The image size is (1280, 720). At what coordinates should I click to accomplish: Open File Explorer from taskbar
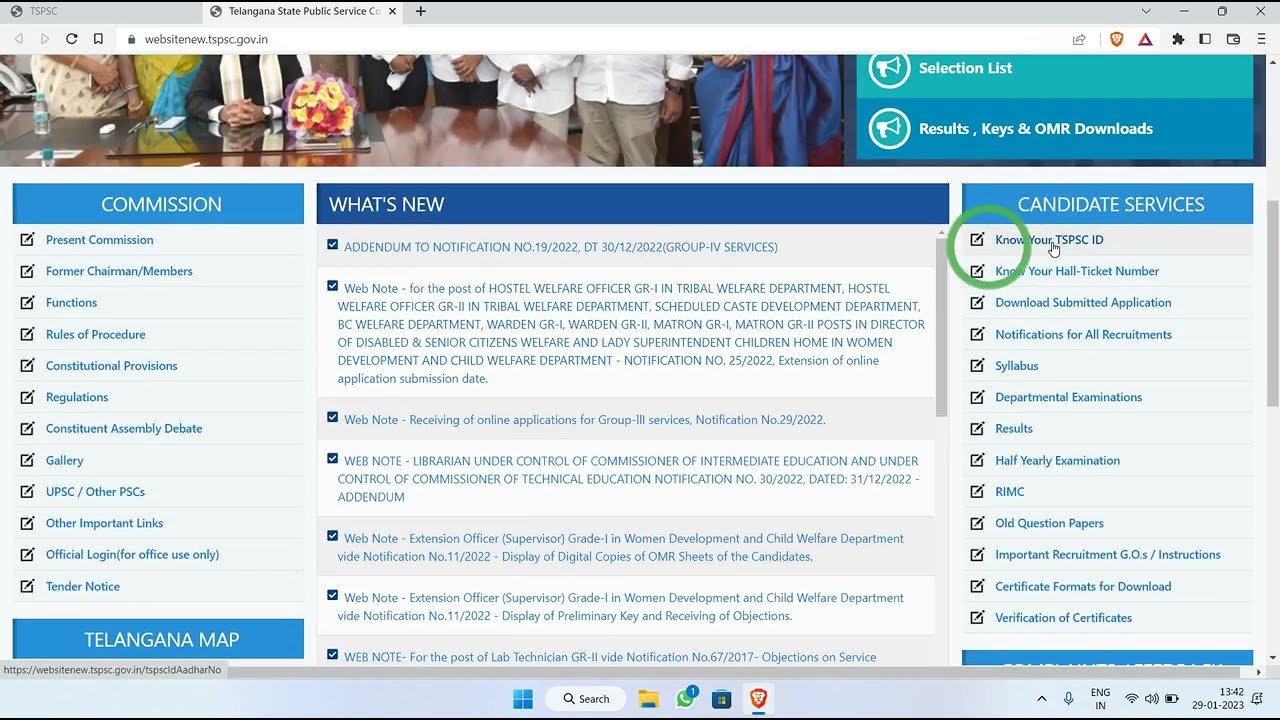click(x=648, y=699)
